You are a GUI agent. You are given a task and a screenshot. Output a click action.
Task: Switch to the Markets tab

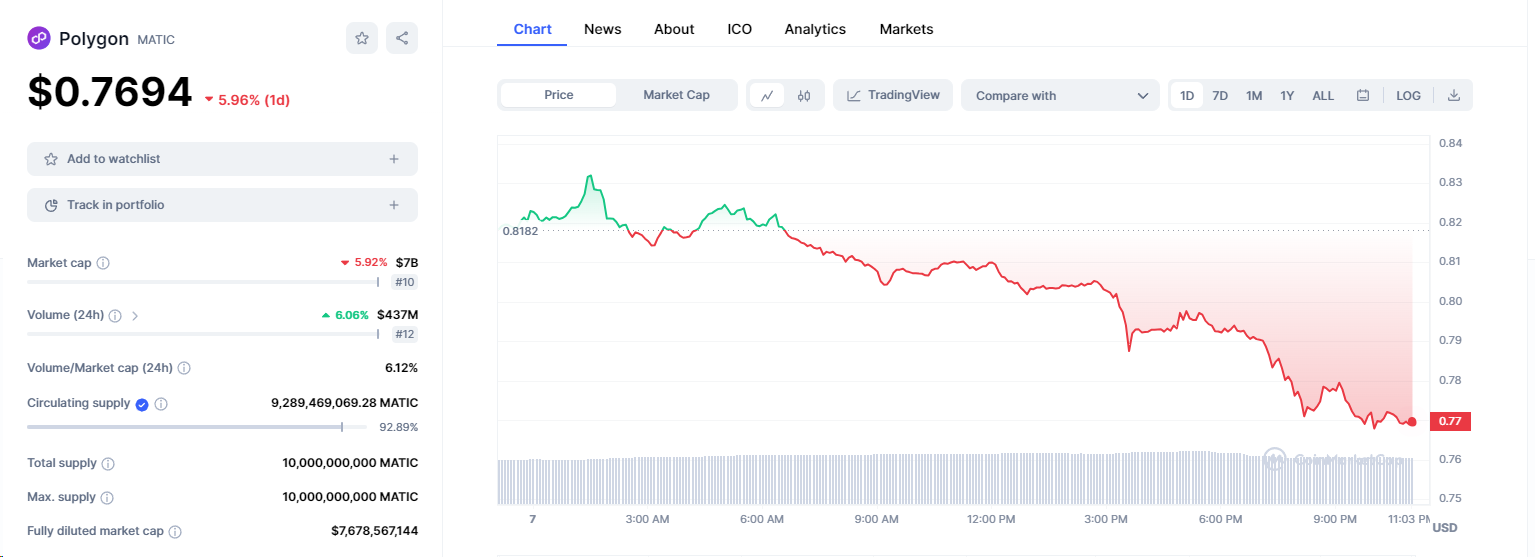(906, 29)
